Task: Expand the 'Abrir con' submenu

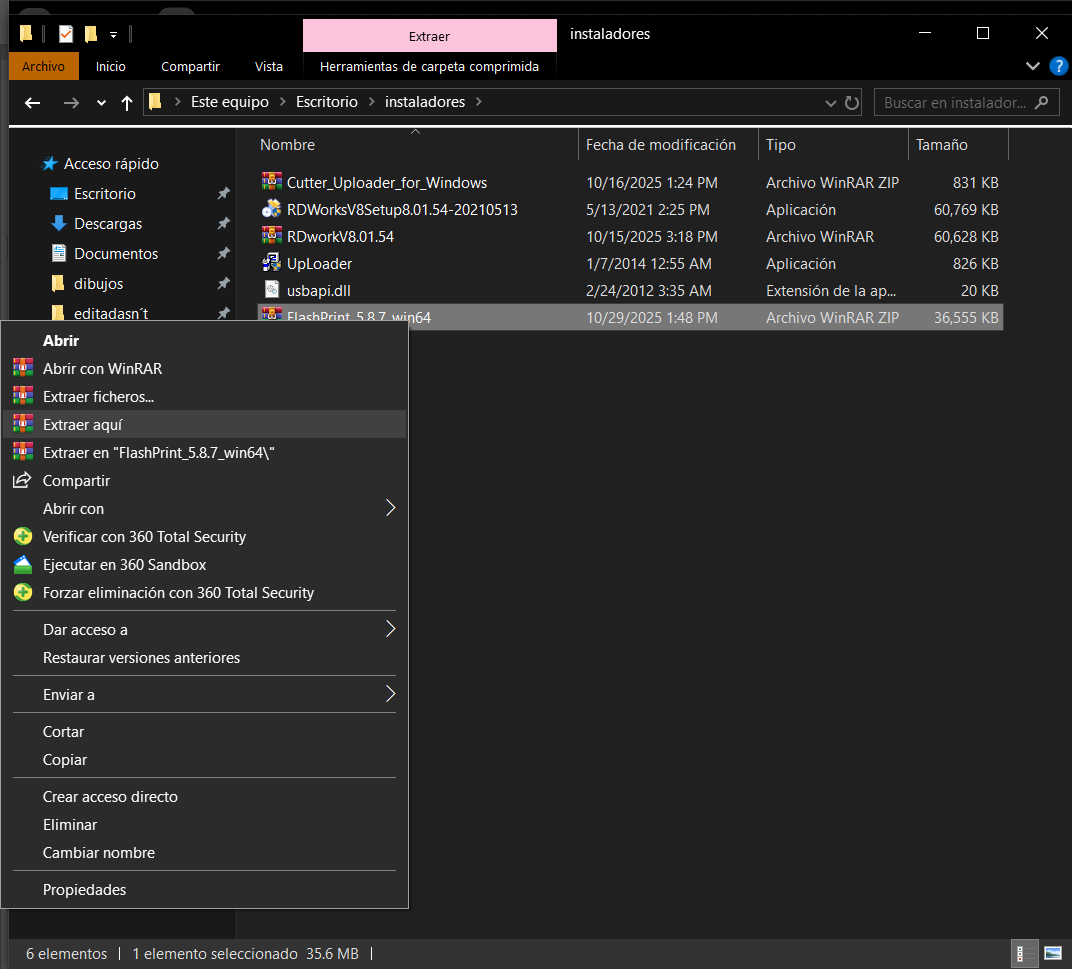Action: pyautogui.click(x=390, y=509)
